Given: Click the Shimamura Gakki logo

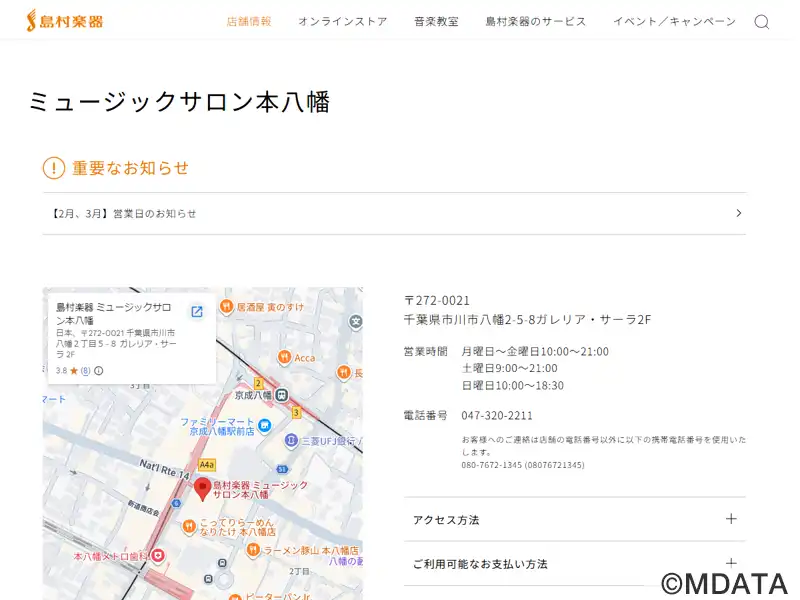Looking at the screenshot, I should 64,21.
